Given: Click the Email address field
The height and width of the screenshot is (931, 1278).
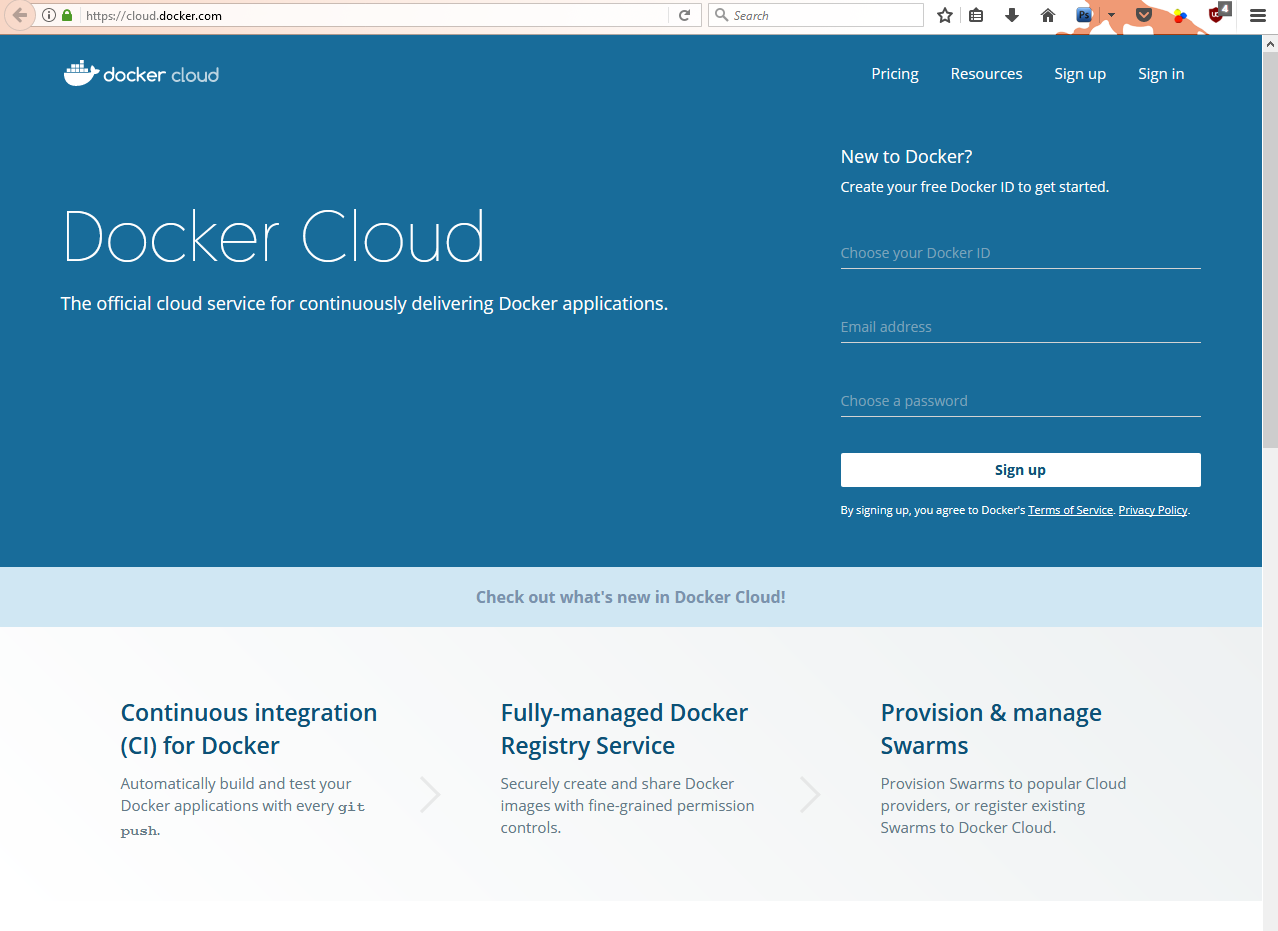Looking at the screenshot, I should [1020, 327].
